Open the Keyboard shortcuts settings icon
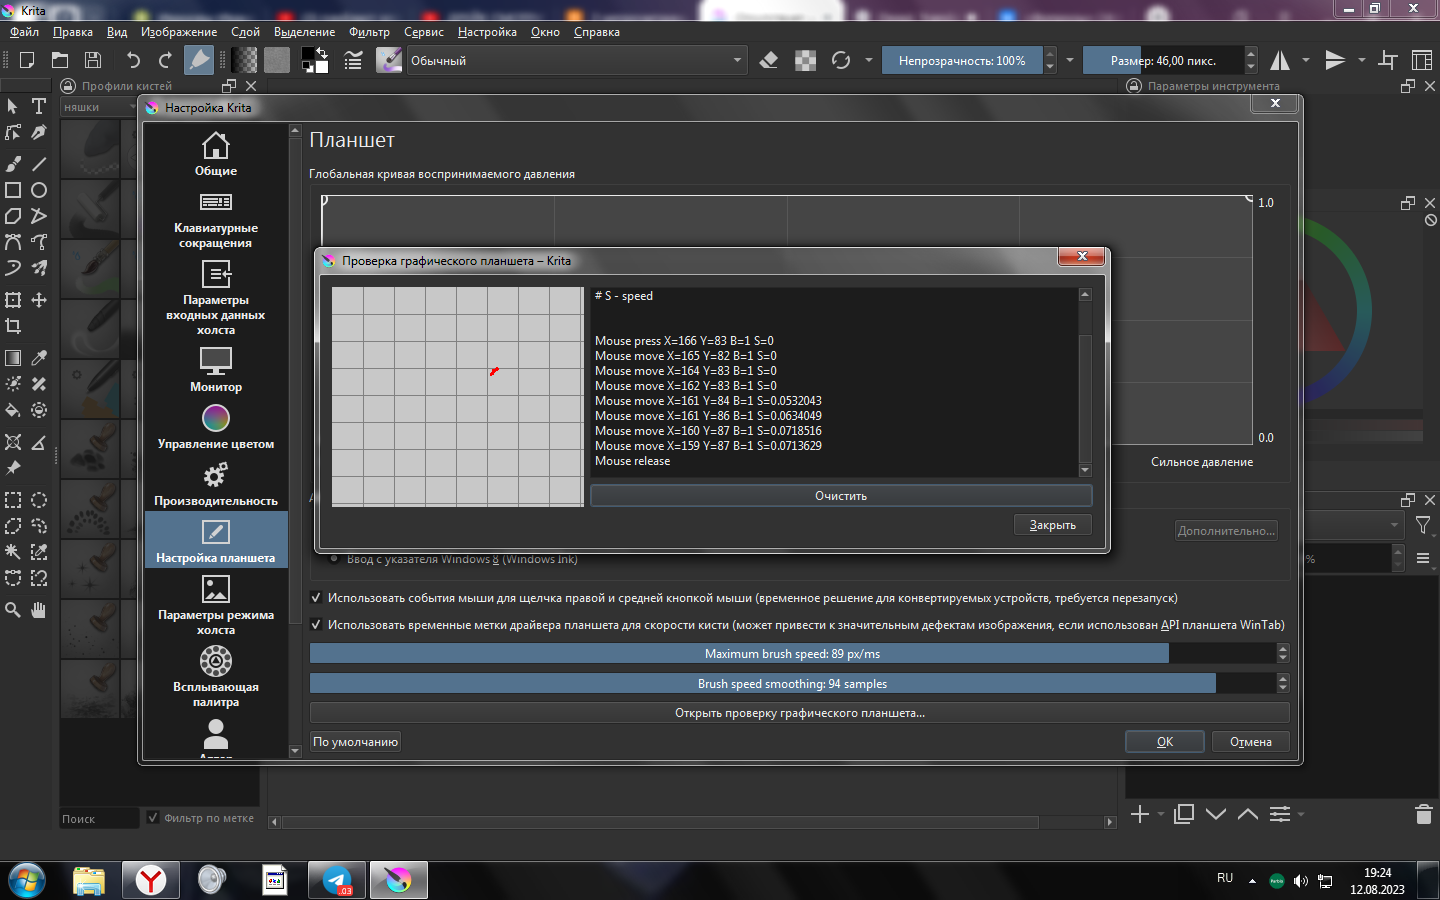This screenshot has width=1440, height=900. [x=215, y=203]
